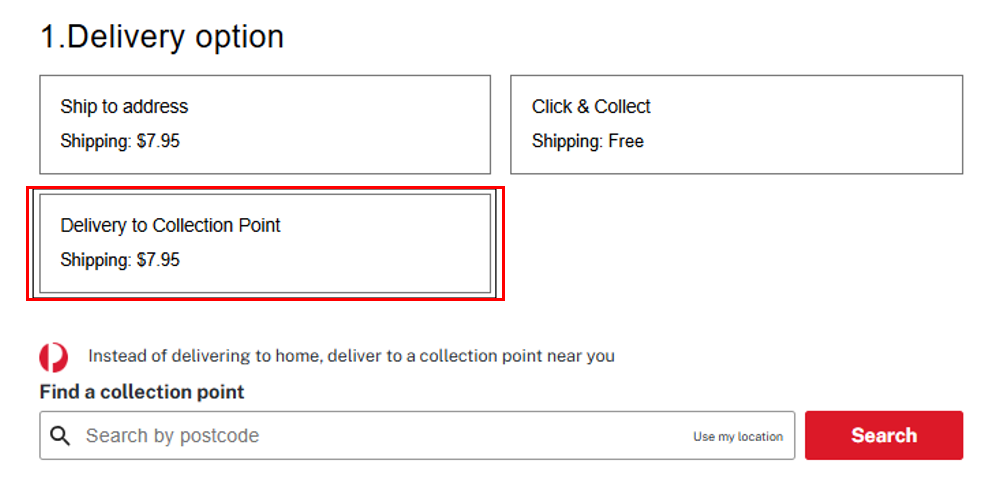Click the "1.Delivery option" heading
The image size is (1002, 487).
click(x=162, y=37)
